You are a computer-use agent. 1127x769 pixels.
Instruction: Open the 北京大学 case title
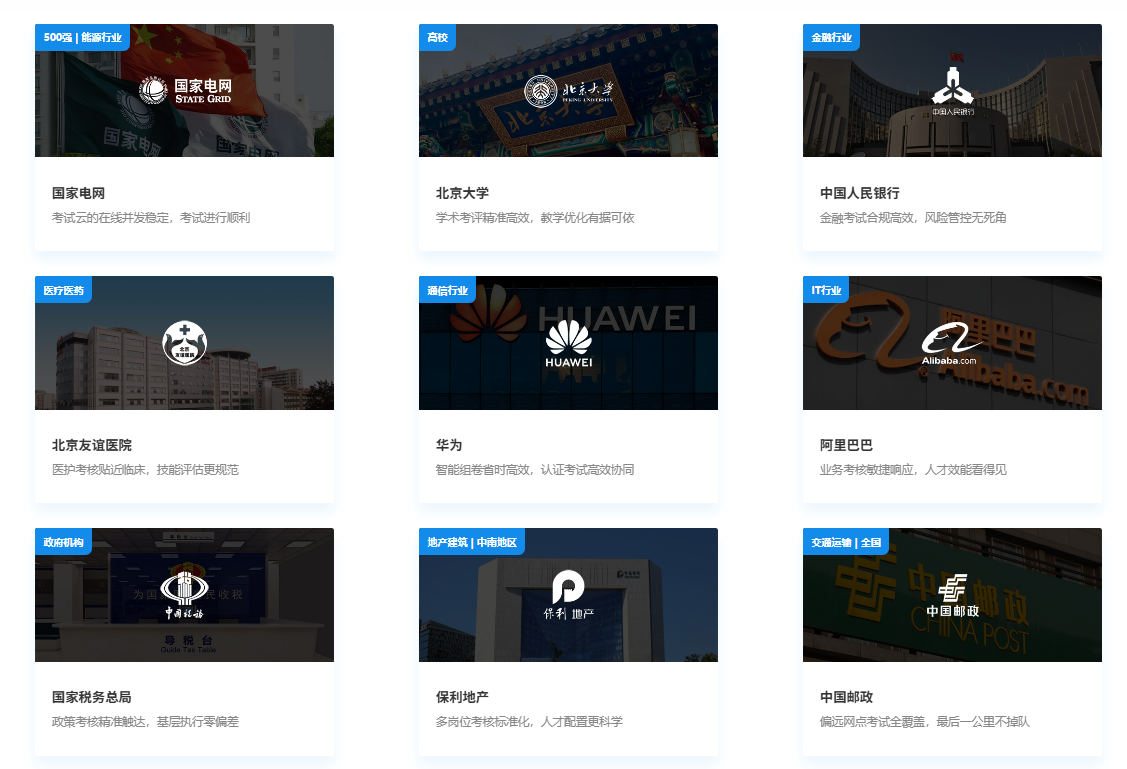click(x=462, y=193)
